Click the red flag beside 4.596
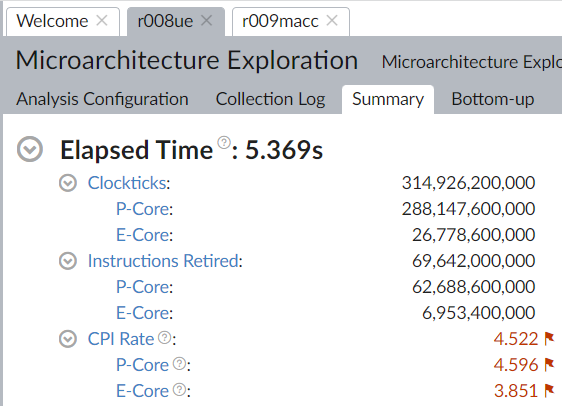This screenshot has width=562, height=406. pyautogui.click(x=549, y=365)
